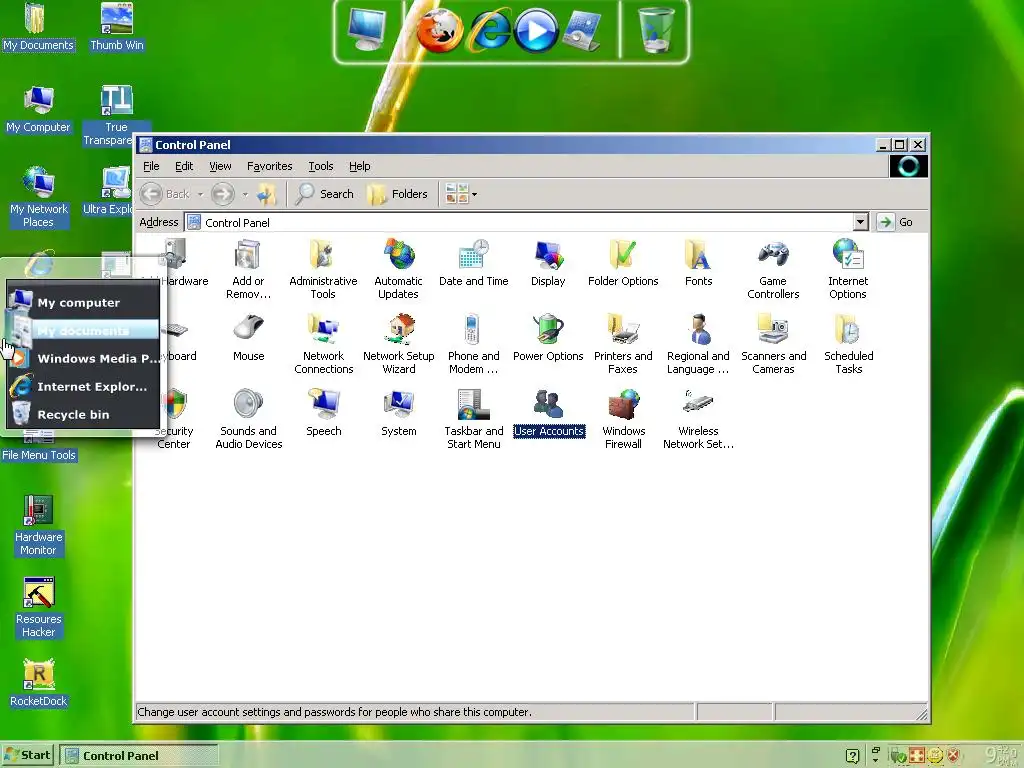Click in the Address bar field
Image resolution: width=1024 pixels, height=768 pixels.
click(526, 222)
